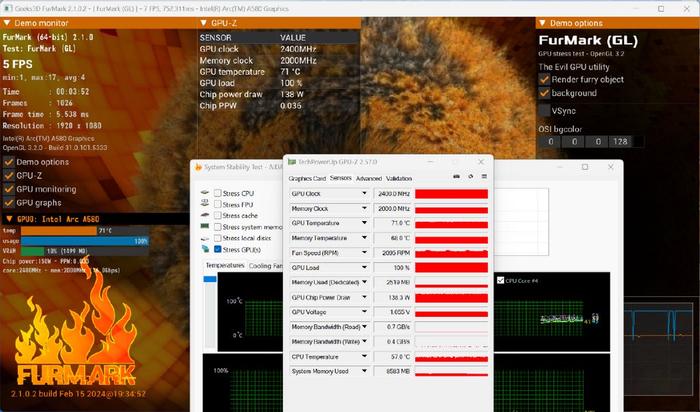Click the GPU-Z refresh icon
The height and width of the screenshot is (412, 700).
point(471,177)
